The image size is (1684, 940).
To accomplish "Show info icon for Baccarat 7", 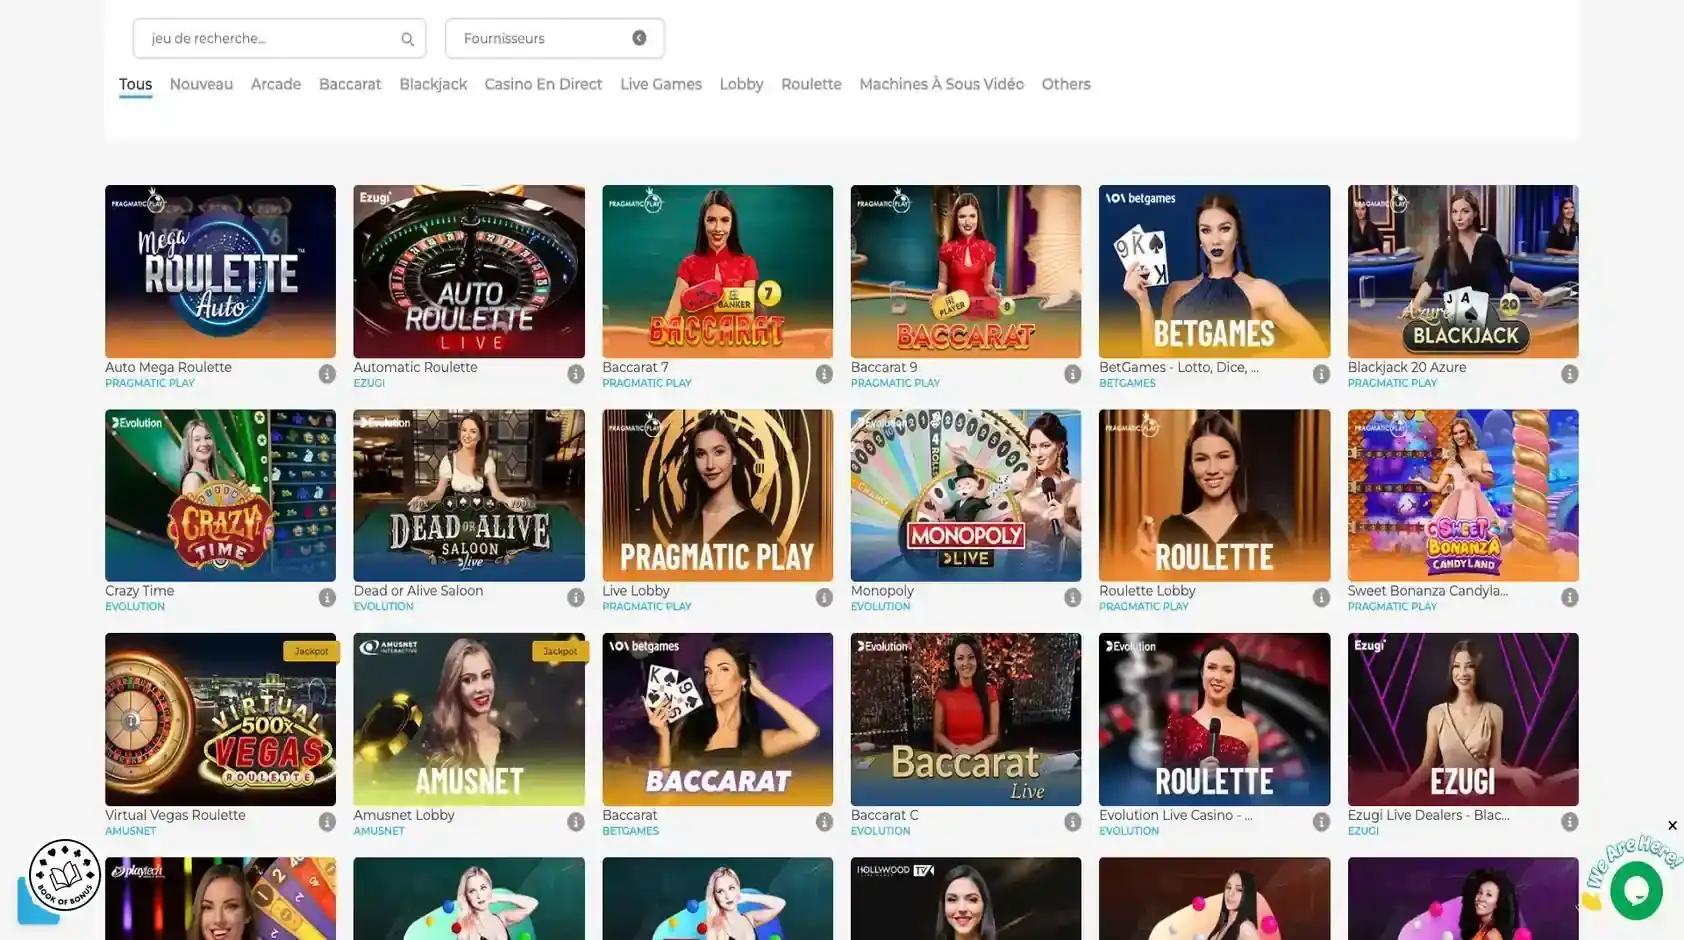I will [824, 374].
